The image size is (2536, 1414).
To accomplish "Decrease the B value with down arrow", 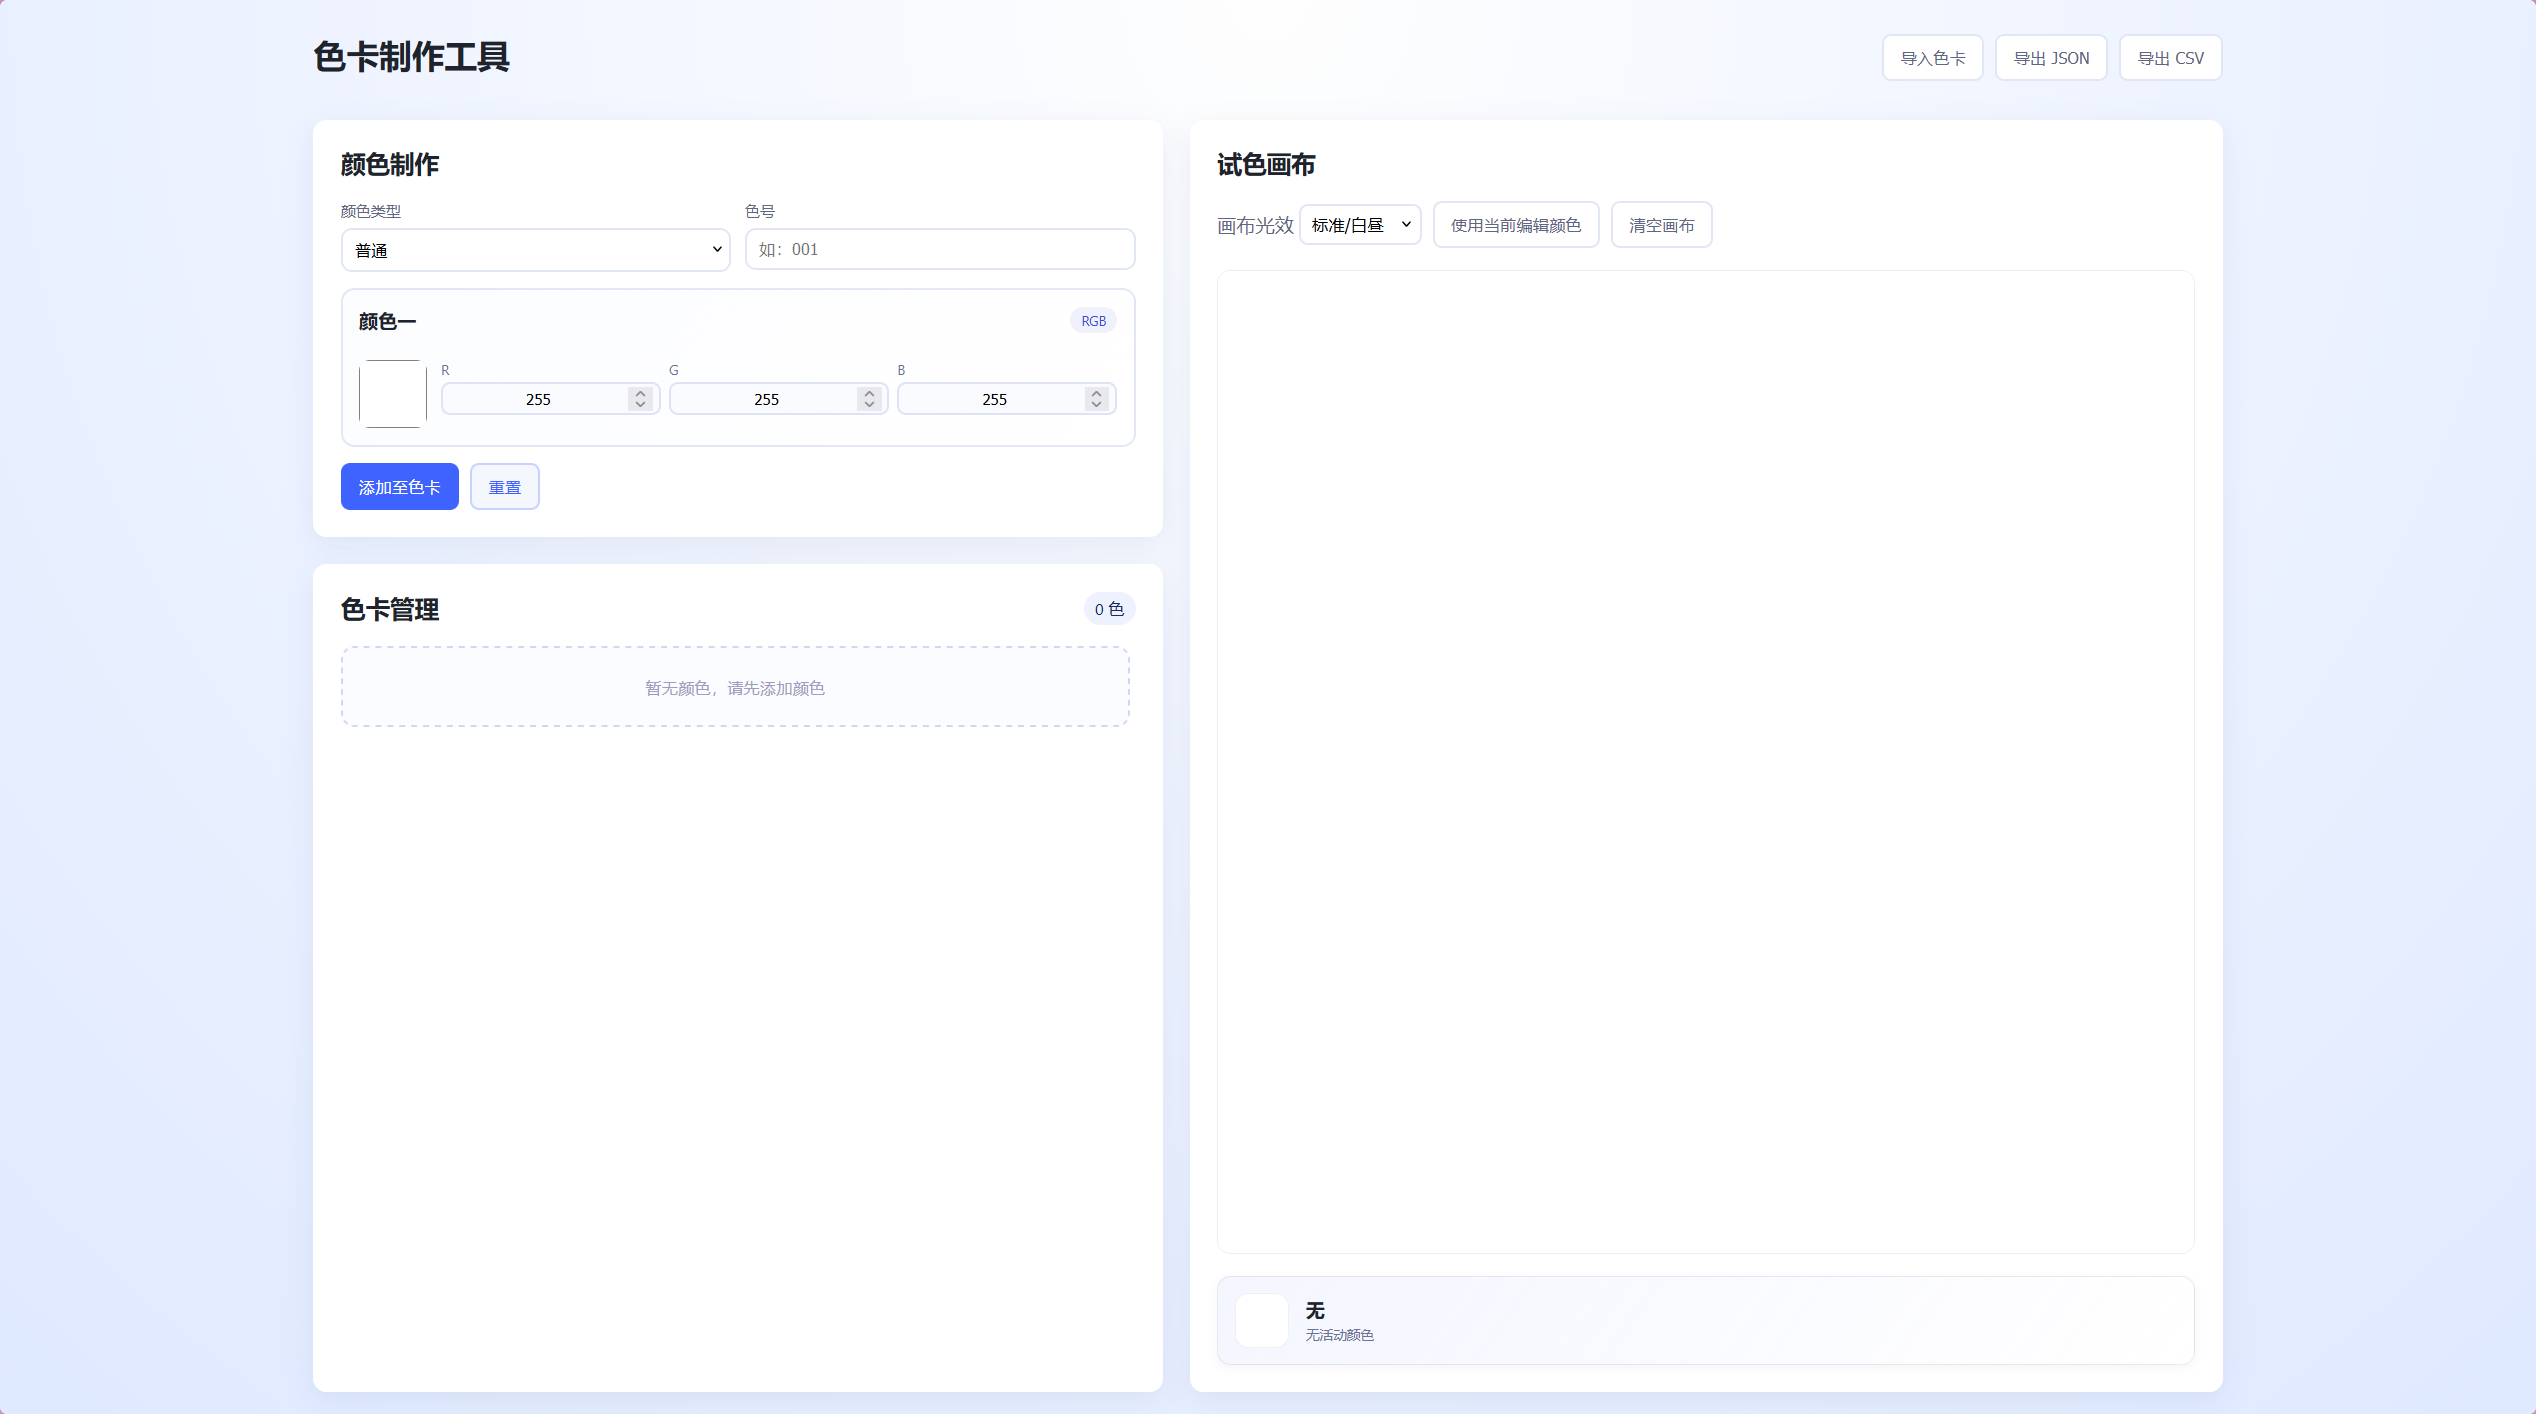I will coord(1097,405).
